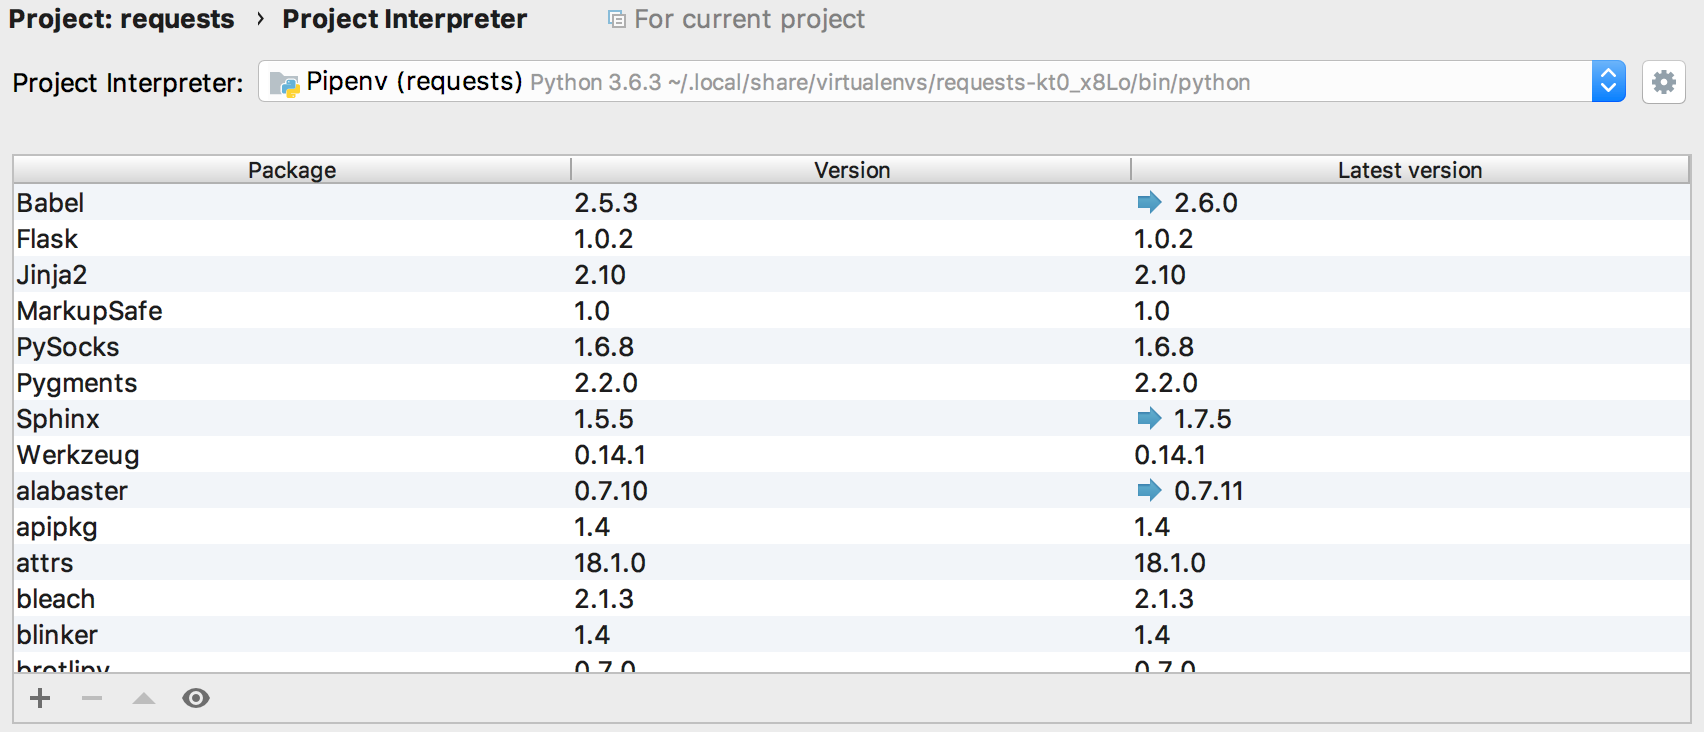Click the Package column header
Viewport: 1704px width, 732px height.
(x=292, y=170)
